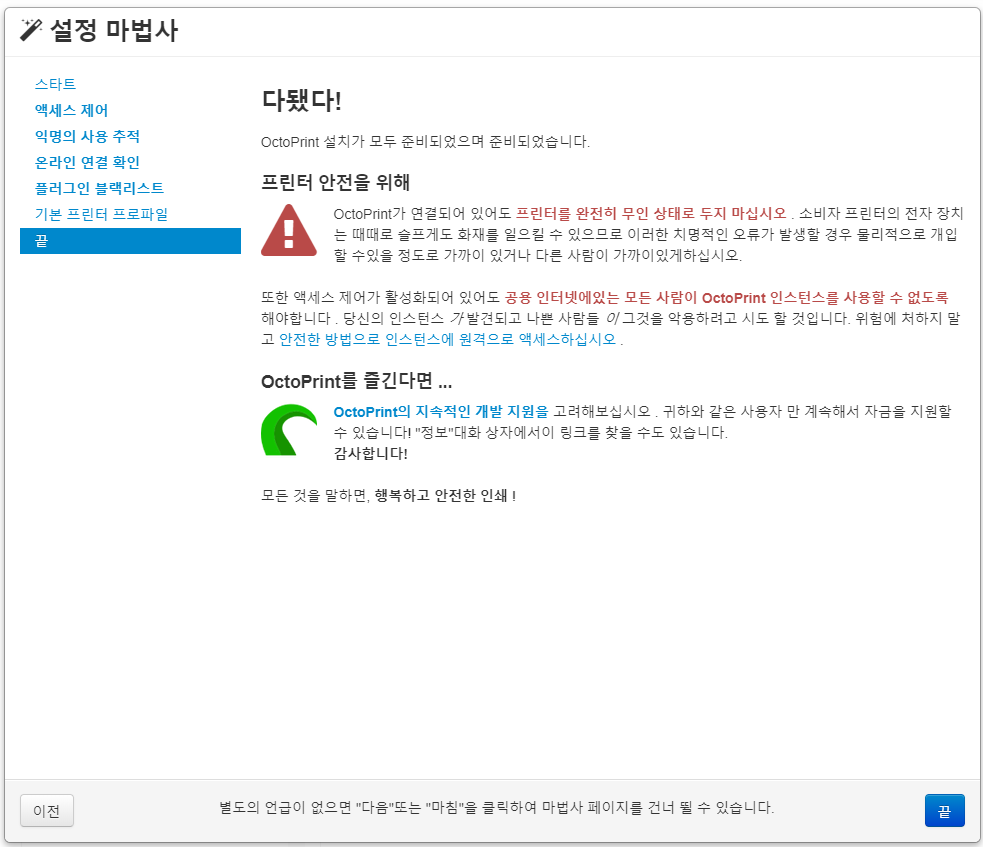The image size is (983, 847).
Task: Click footer note about 다음 또는 마침
Action: point(497,808)
